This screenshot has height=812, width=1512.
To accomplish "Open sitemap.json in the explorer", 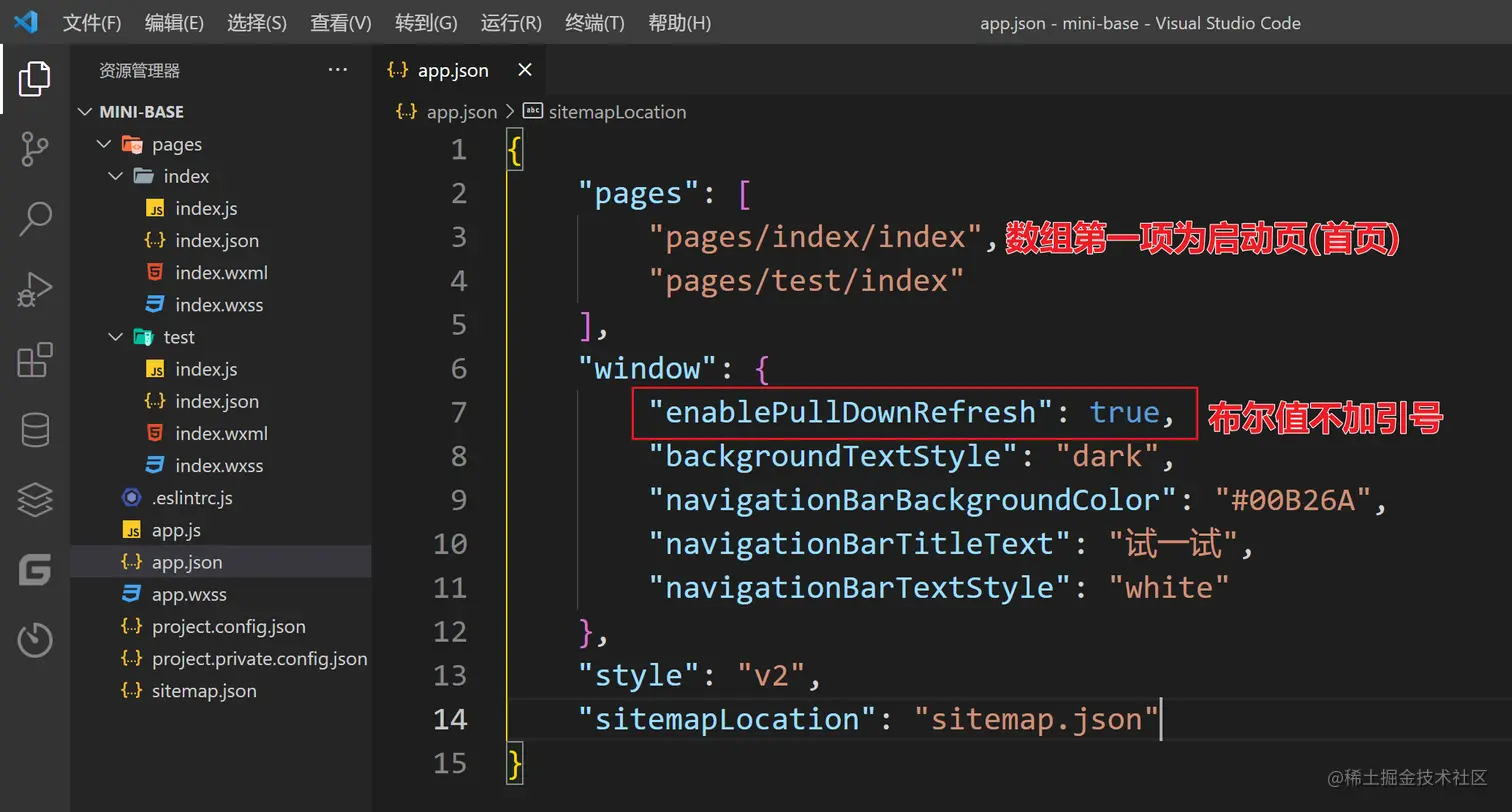I will pos(204,691).
